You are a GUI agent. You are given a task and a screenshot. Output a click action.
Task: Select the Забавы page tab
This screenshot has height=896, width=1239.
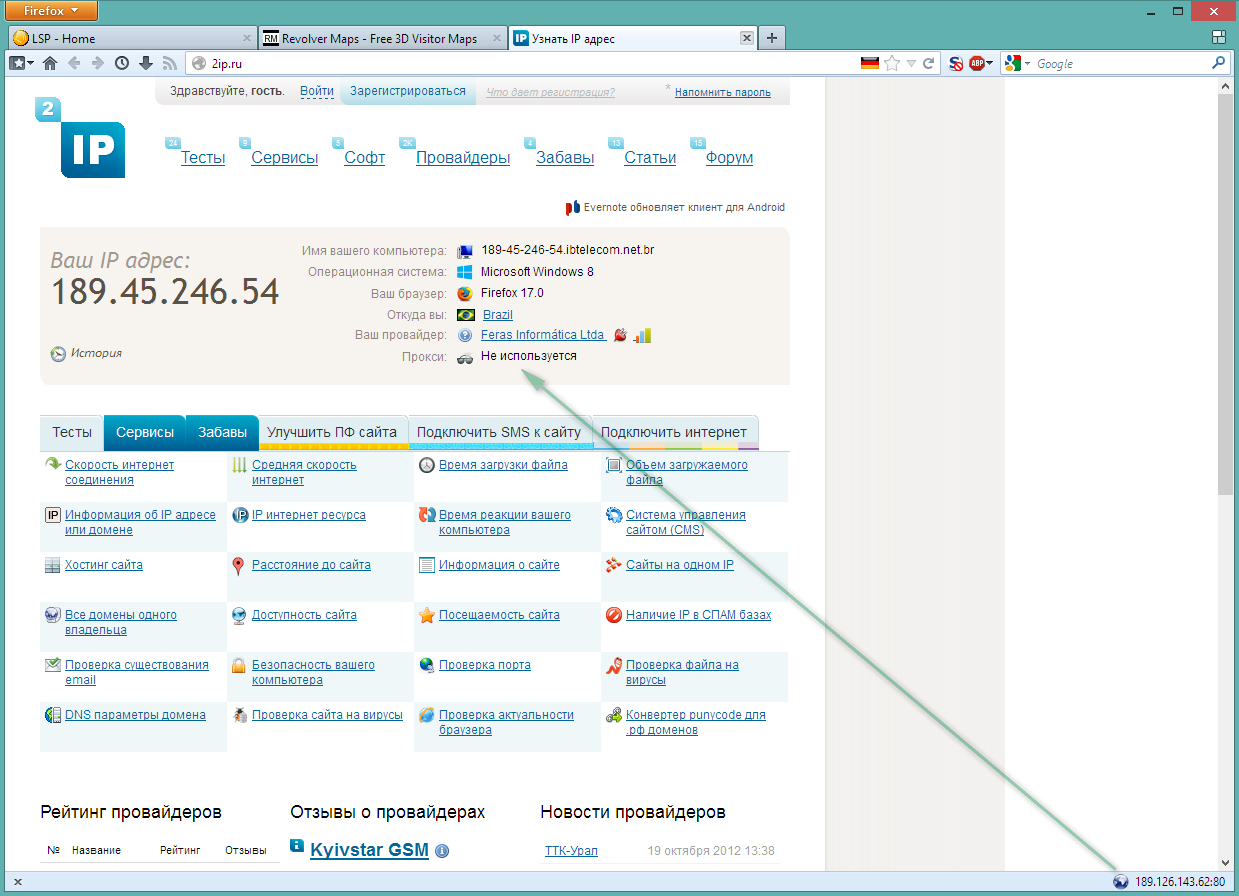pos(222,432)
